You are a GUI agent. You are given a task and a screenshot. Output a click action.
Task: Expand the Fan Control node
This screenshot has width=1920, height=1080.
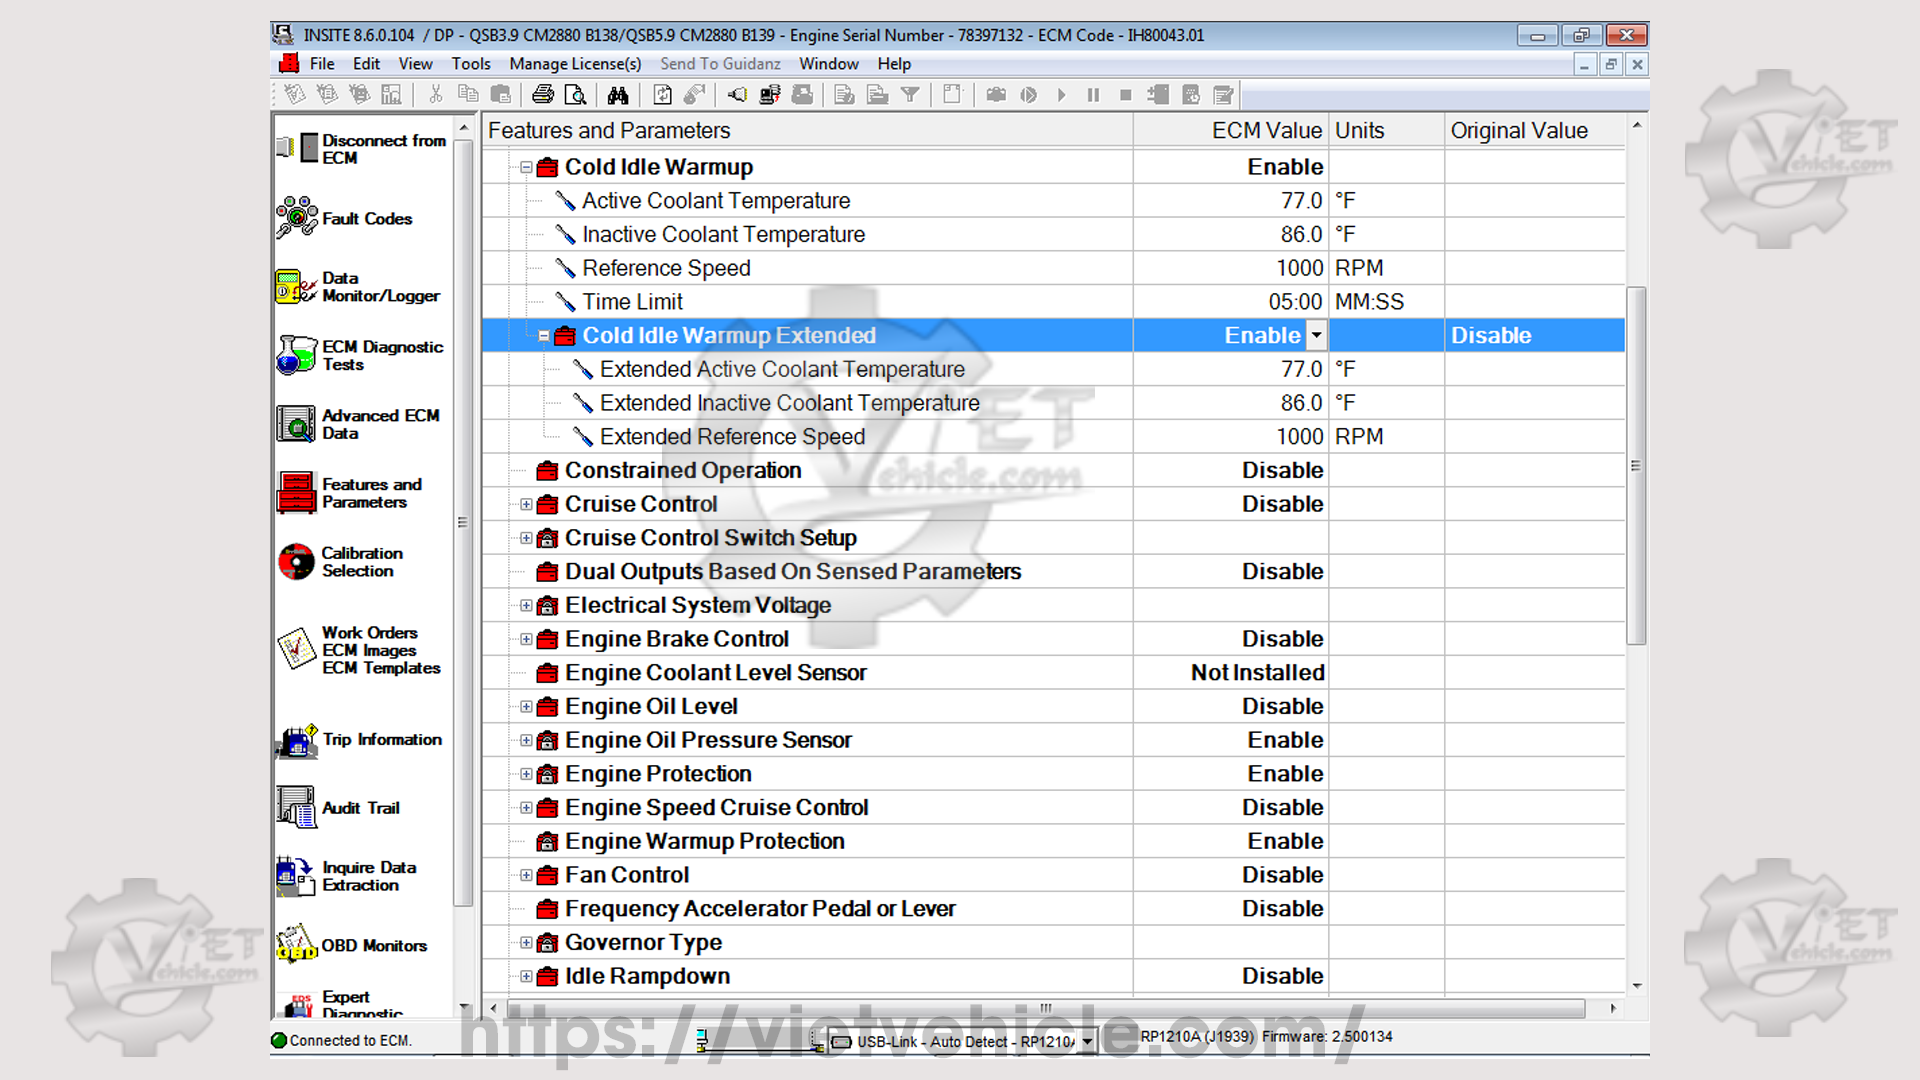click(526, 876)
